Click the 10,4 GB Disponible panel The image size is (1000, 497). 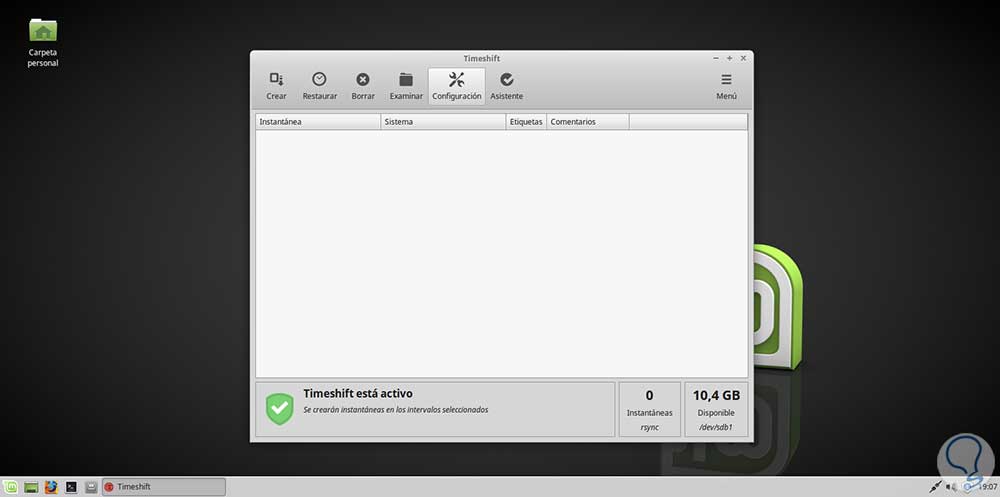coord(716,410)
